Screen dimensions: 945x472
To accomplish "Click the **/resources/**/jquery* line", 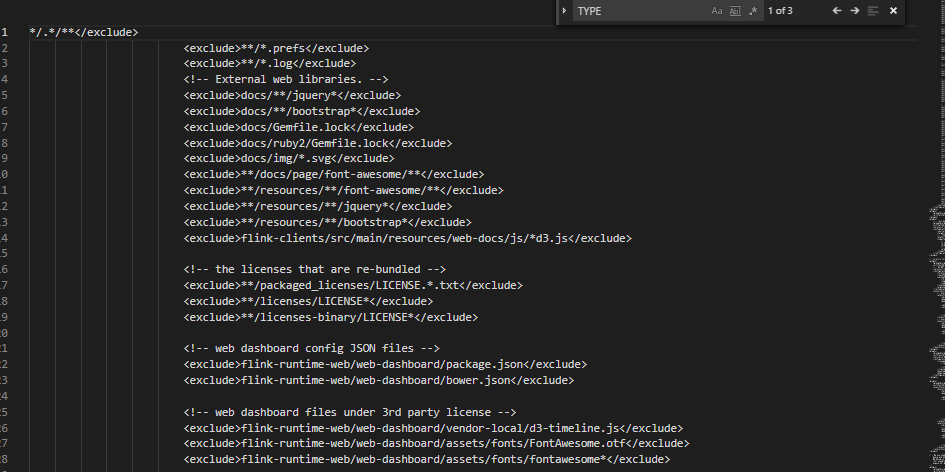I will (x=318, y=206).
